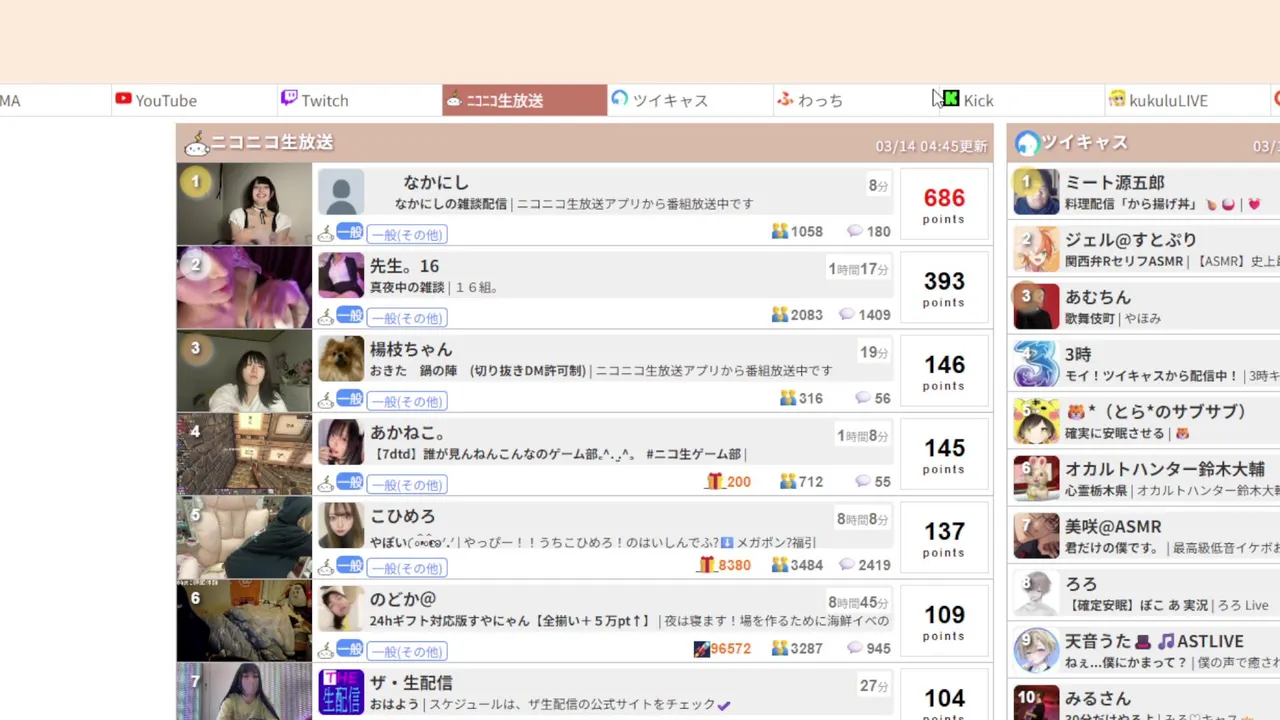Click viewer count icon showing 3484
1280x720 pixels.
(780, 565)
